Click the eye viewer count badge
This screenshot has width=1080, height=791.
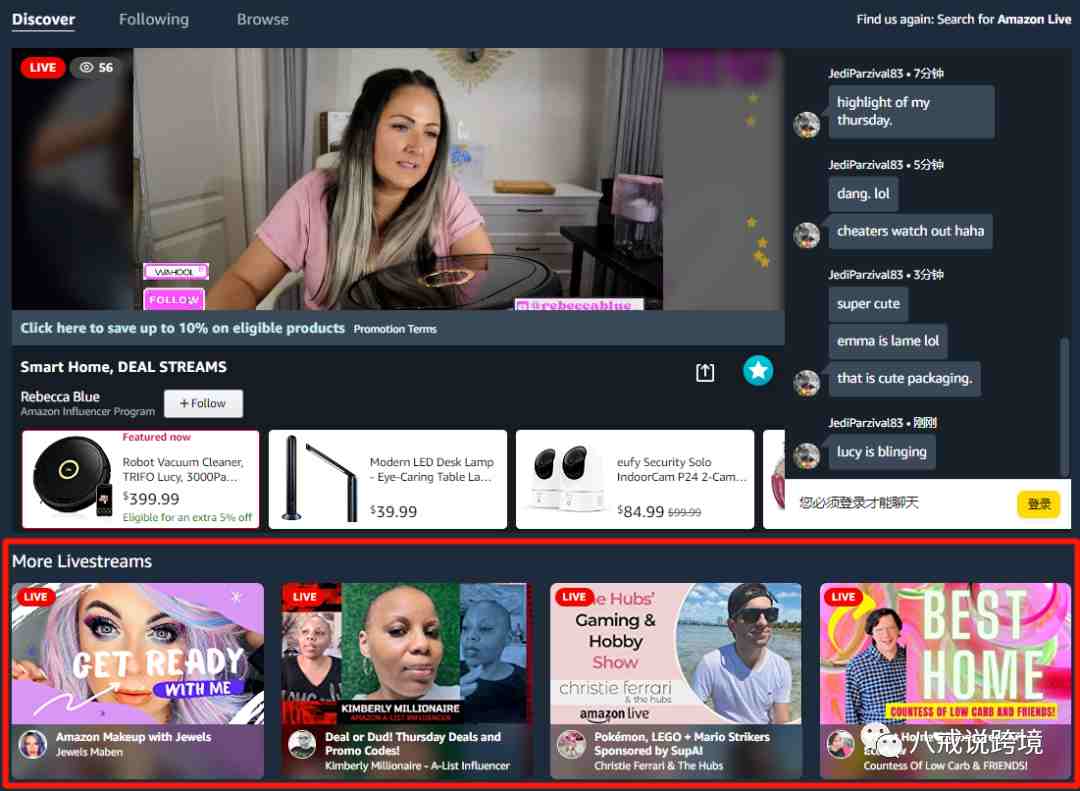[96, 68]
